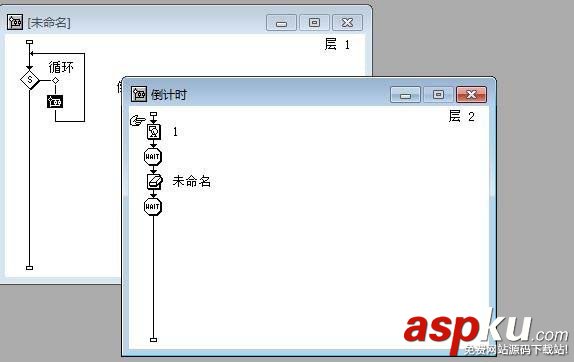Click the flowline end marker in 倒计时
The height and width of the screenshot is (362, 574).
click(x=153, y=340)
